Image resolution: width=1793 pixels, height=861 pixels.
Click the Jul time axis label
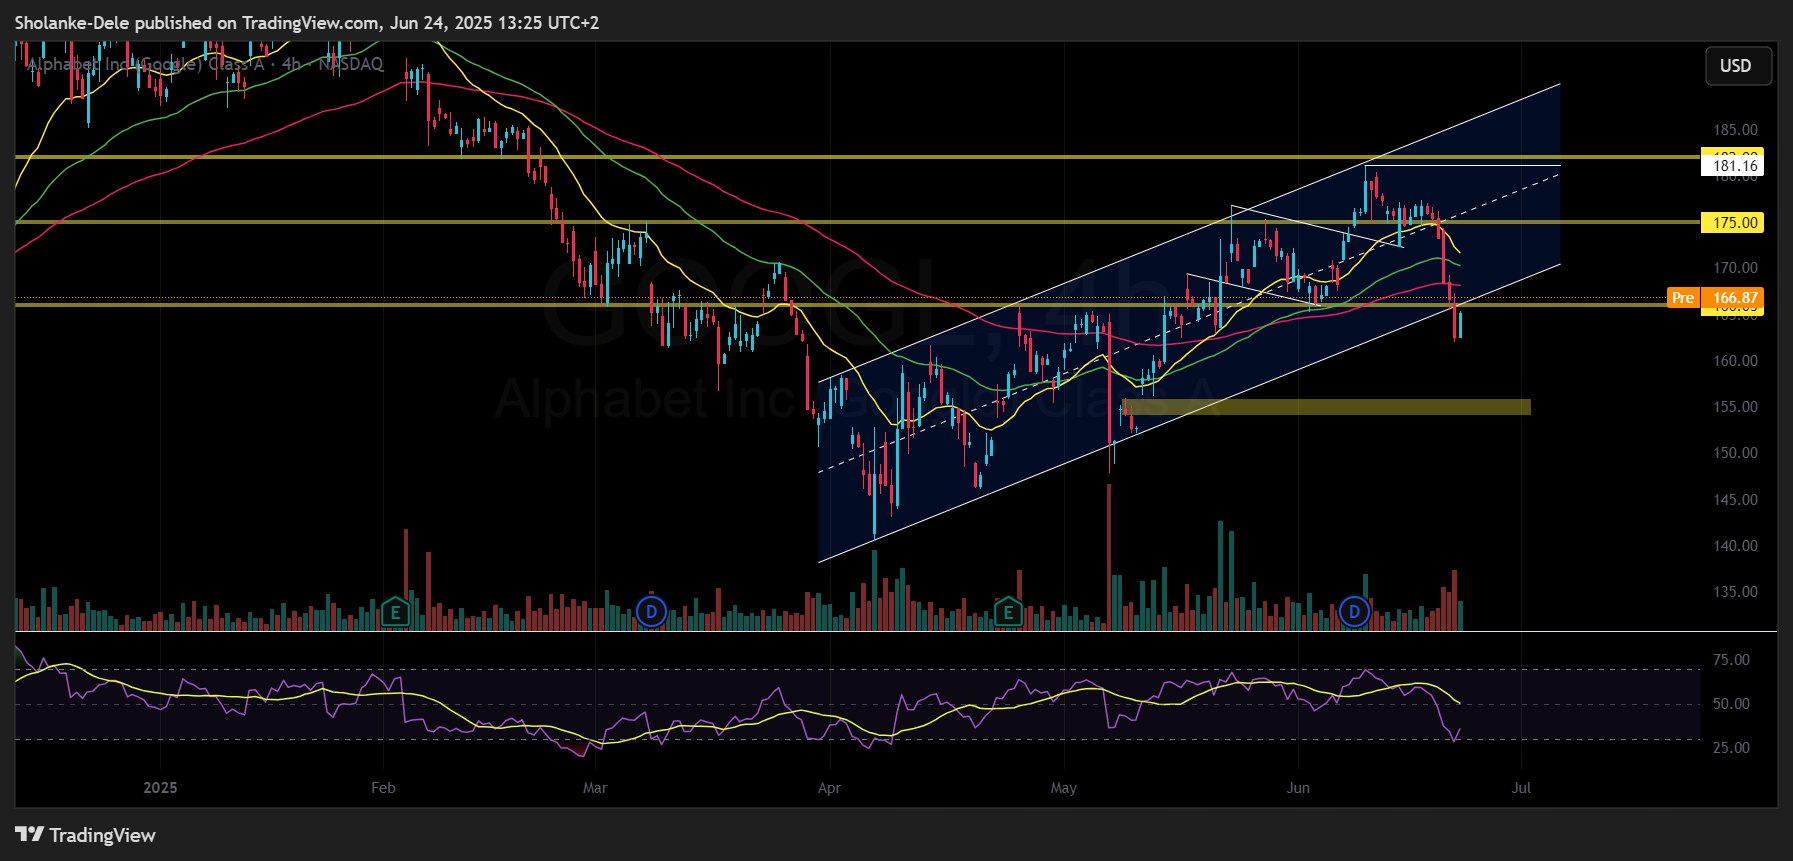pos(1521,788)
